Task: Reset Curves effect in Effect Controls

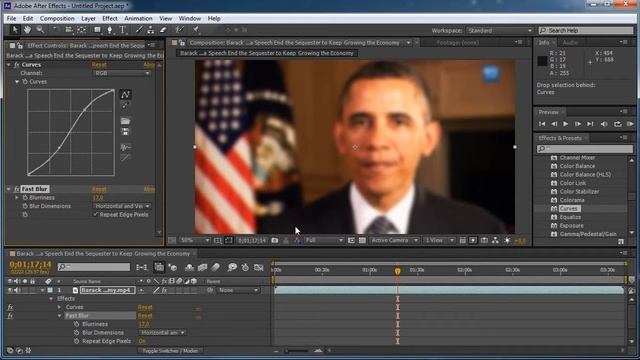Action: click(x=99, y=65)
